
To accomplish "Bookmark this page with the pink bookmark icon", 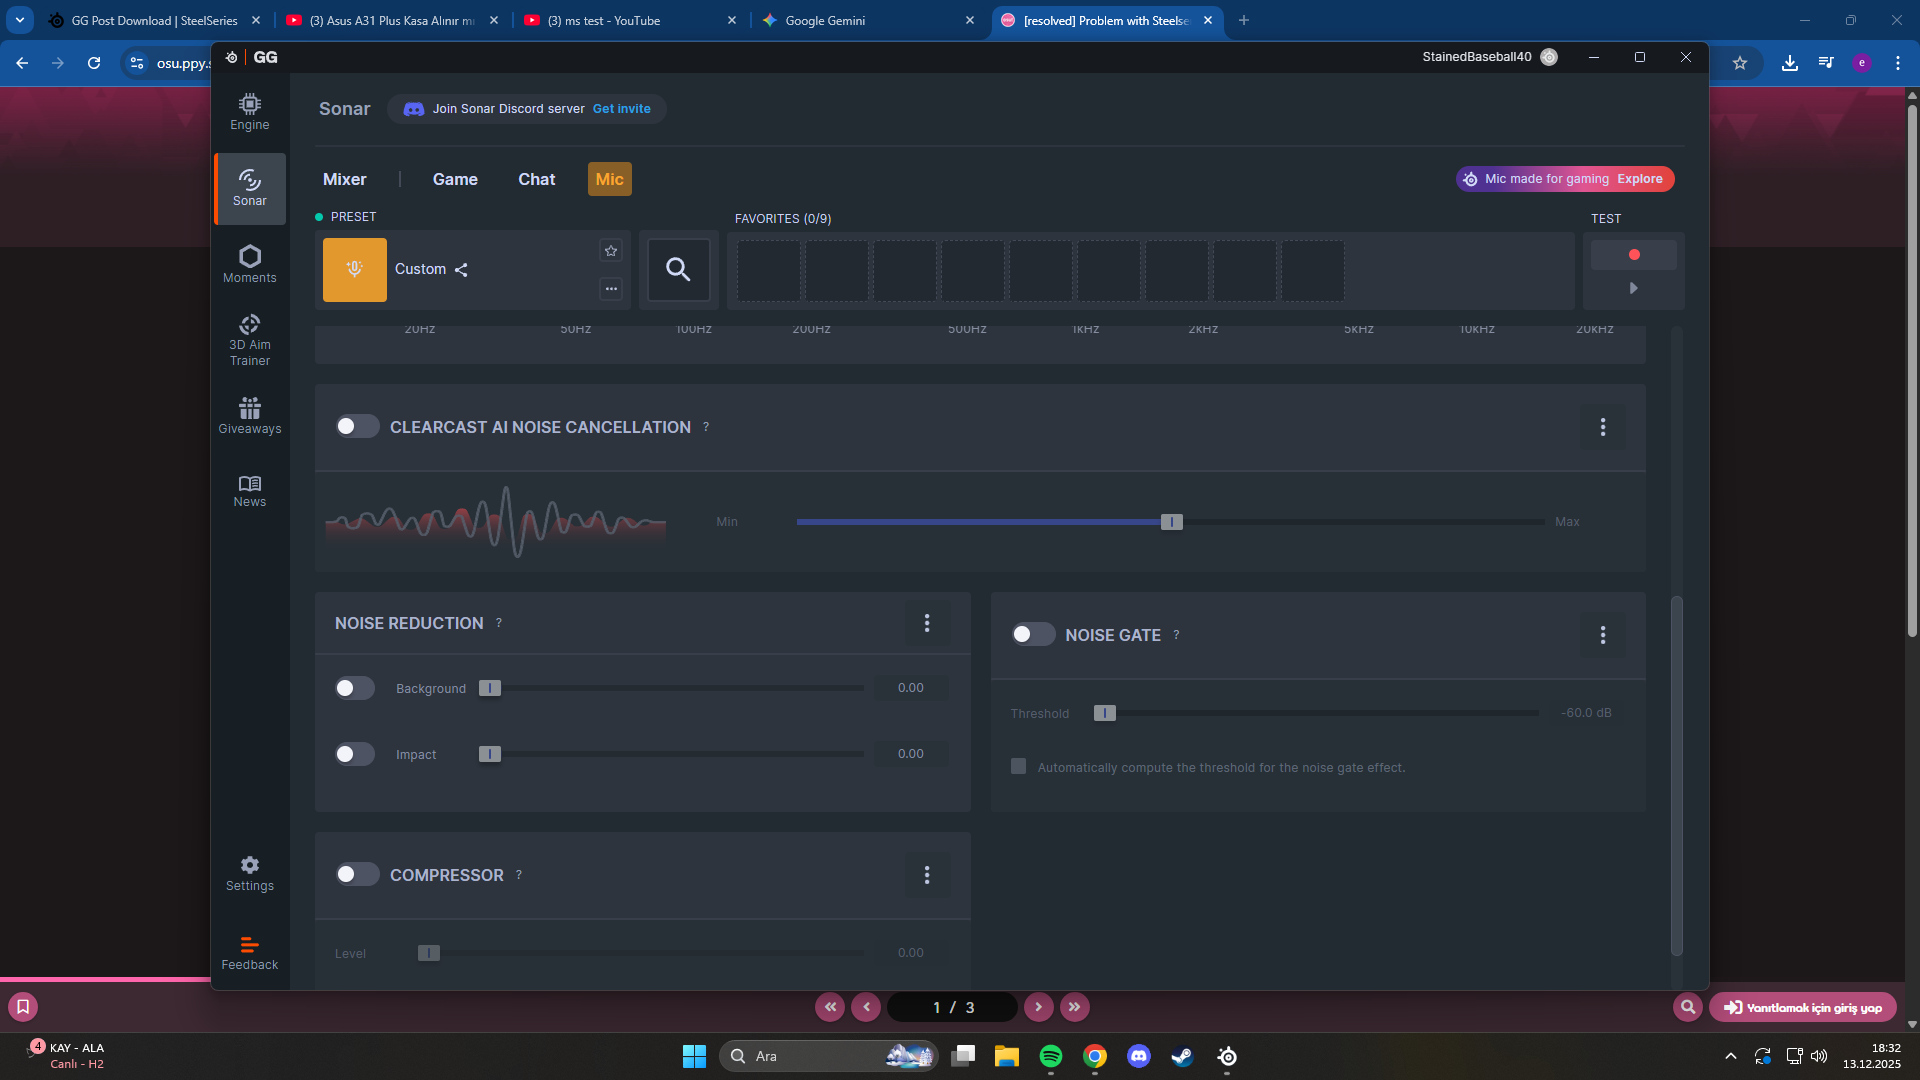I will click(x=23, y=1007).
